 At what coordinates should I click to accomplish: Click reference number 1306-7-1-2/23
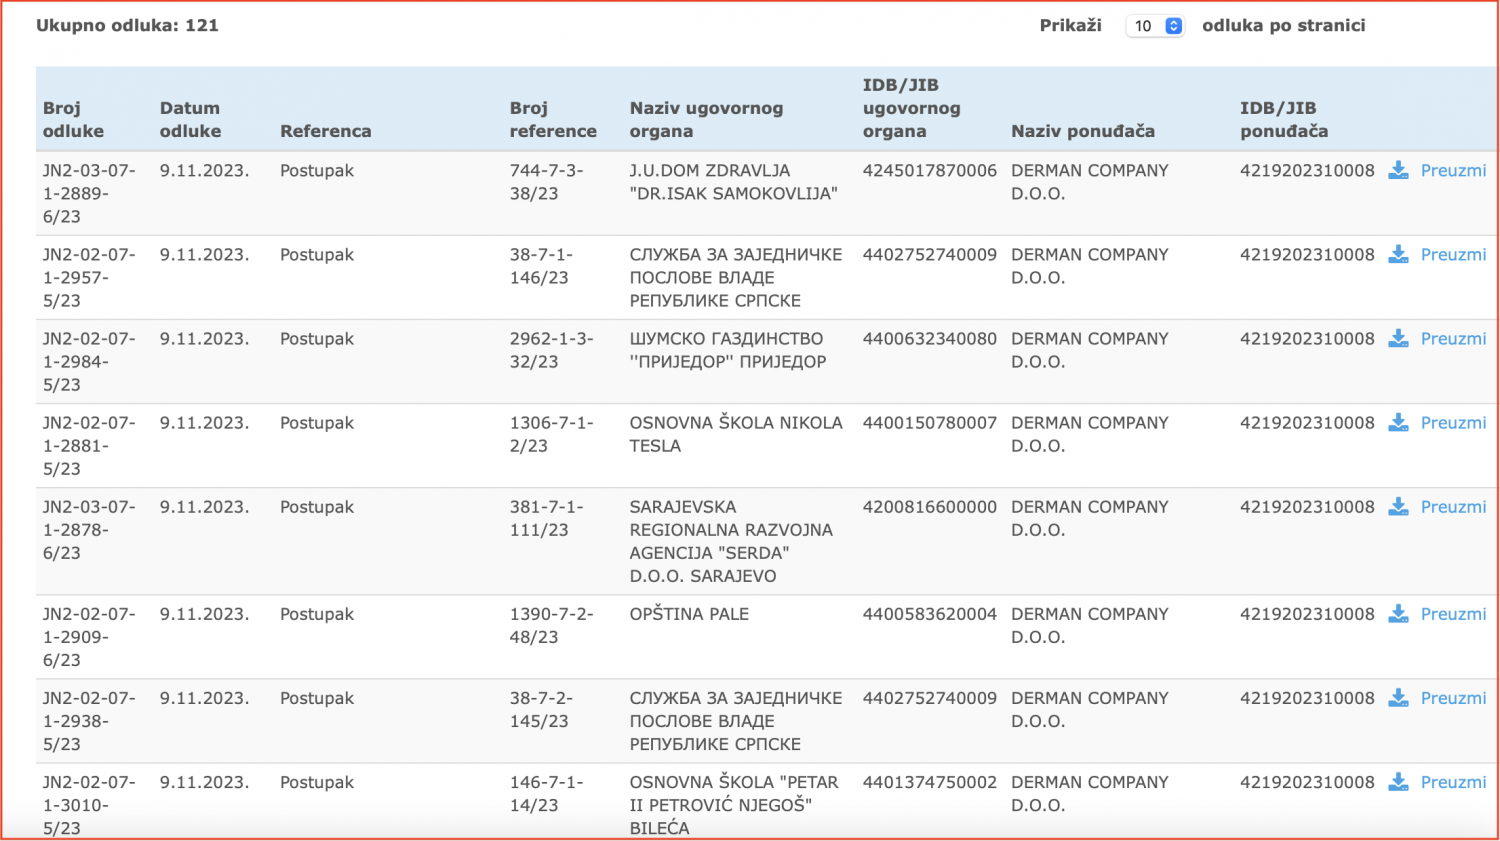551,434
